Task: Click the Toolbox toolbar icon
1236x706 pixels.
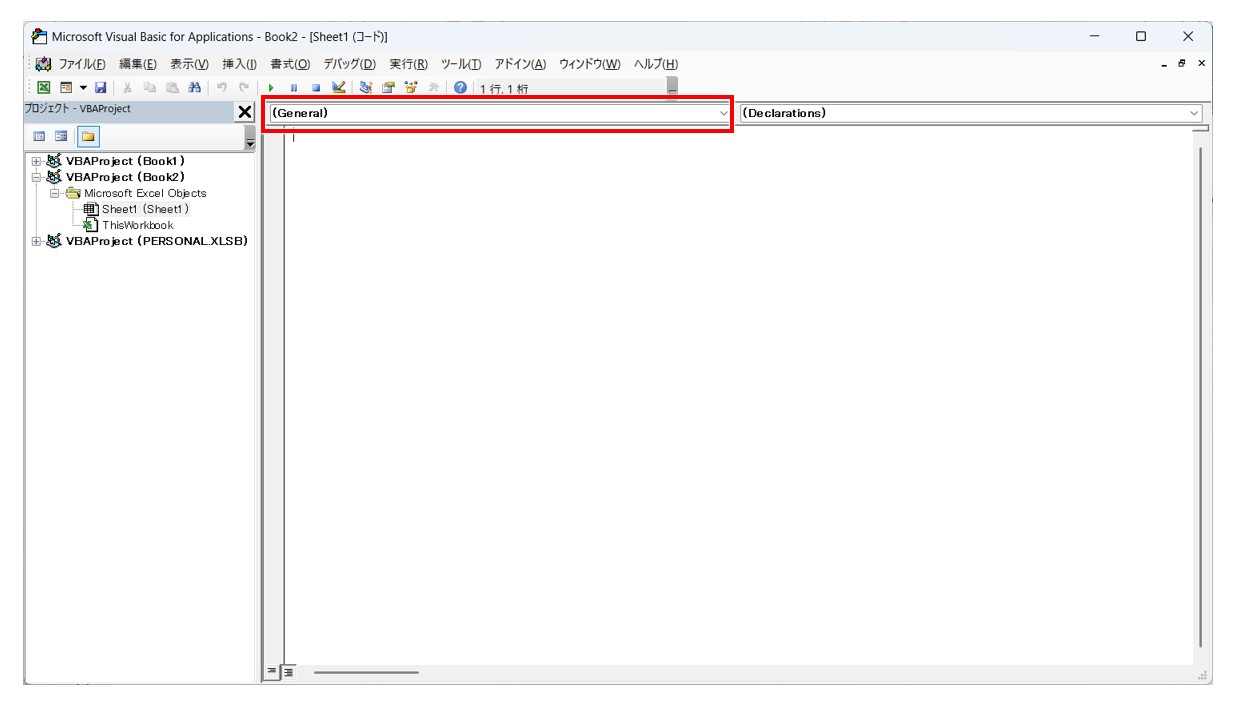Action: pyautogui.click(x=434, y=88)
